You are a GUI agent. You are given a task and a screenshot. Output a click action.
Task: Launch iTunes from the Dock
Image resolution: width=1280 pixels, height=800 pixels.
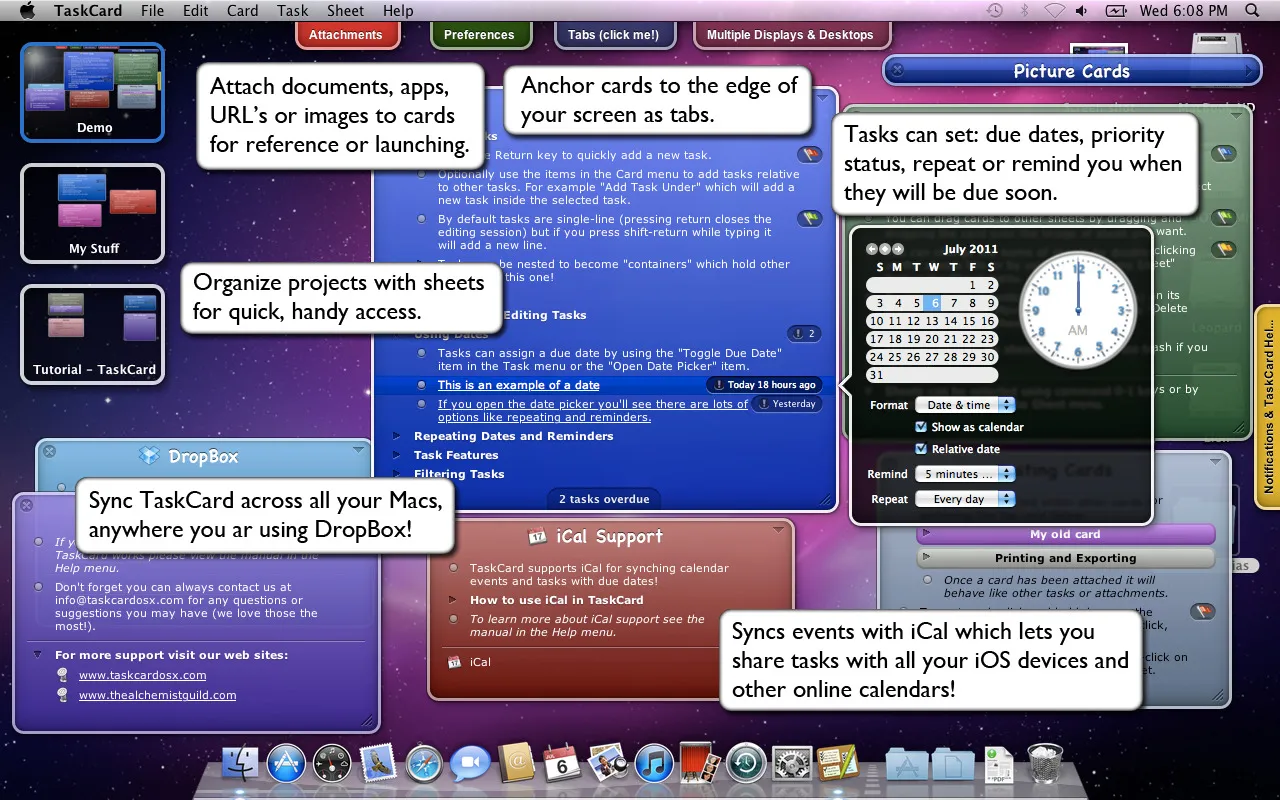(654, 765)
